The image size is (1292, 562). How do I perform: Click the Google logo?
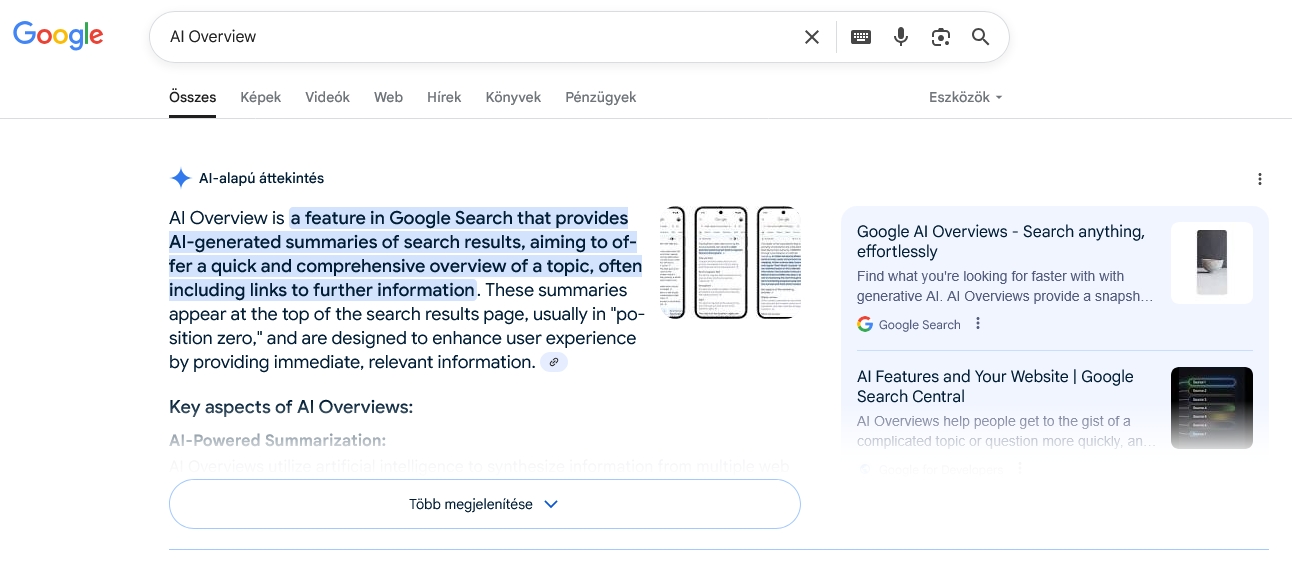pyautogui.click(x=58, y=36)
